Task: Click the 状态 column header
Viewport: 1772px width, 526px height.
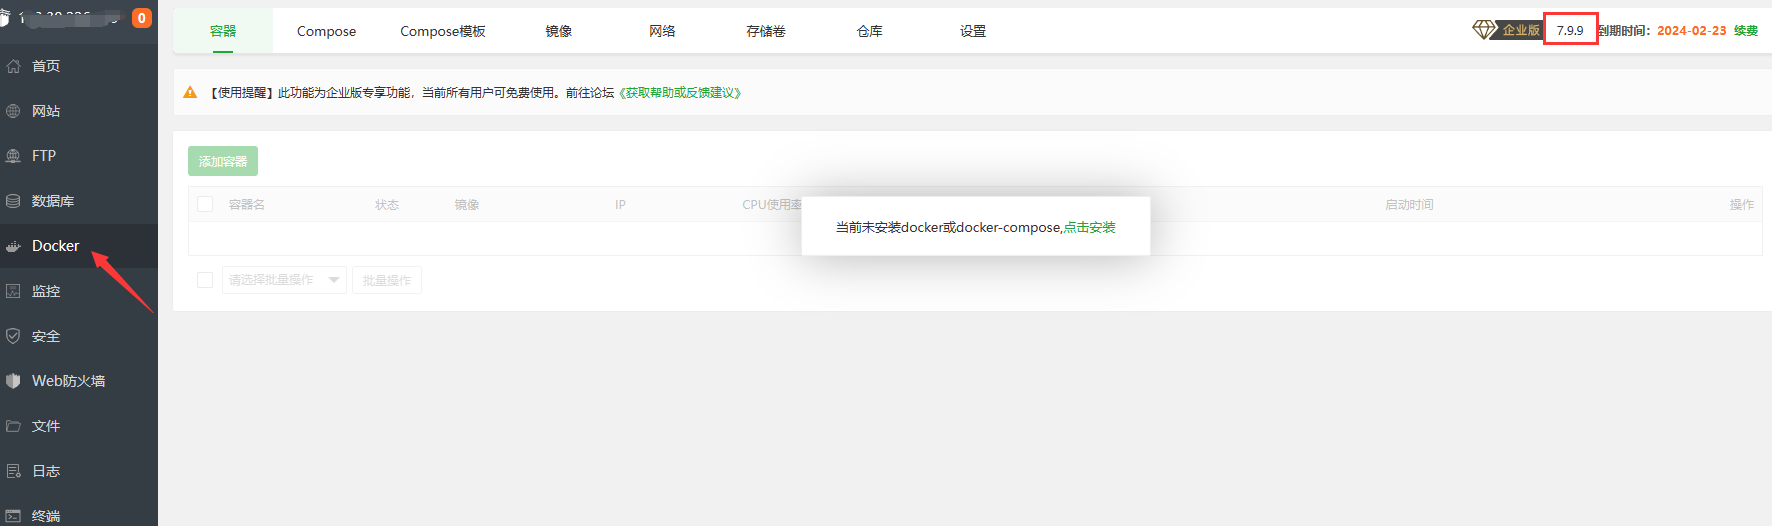Action: coord(387,205)
